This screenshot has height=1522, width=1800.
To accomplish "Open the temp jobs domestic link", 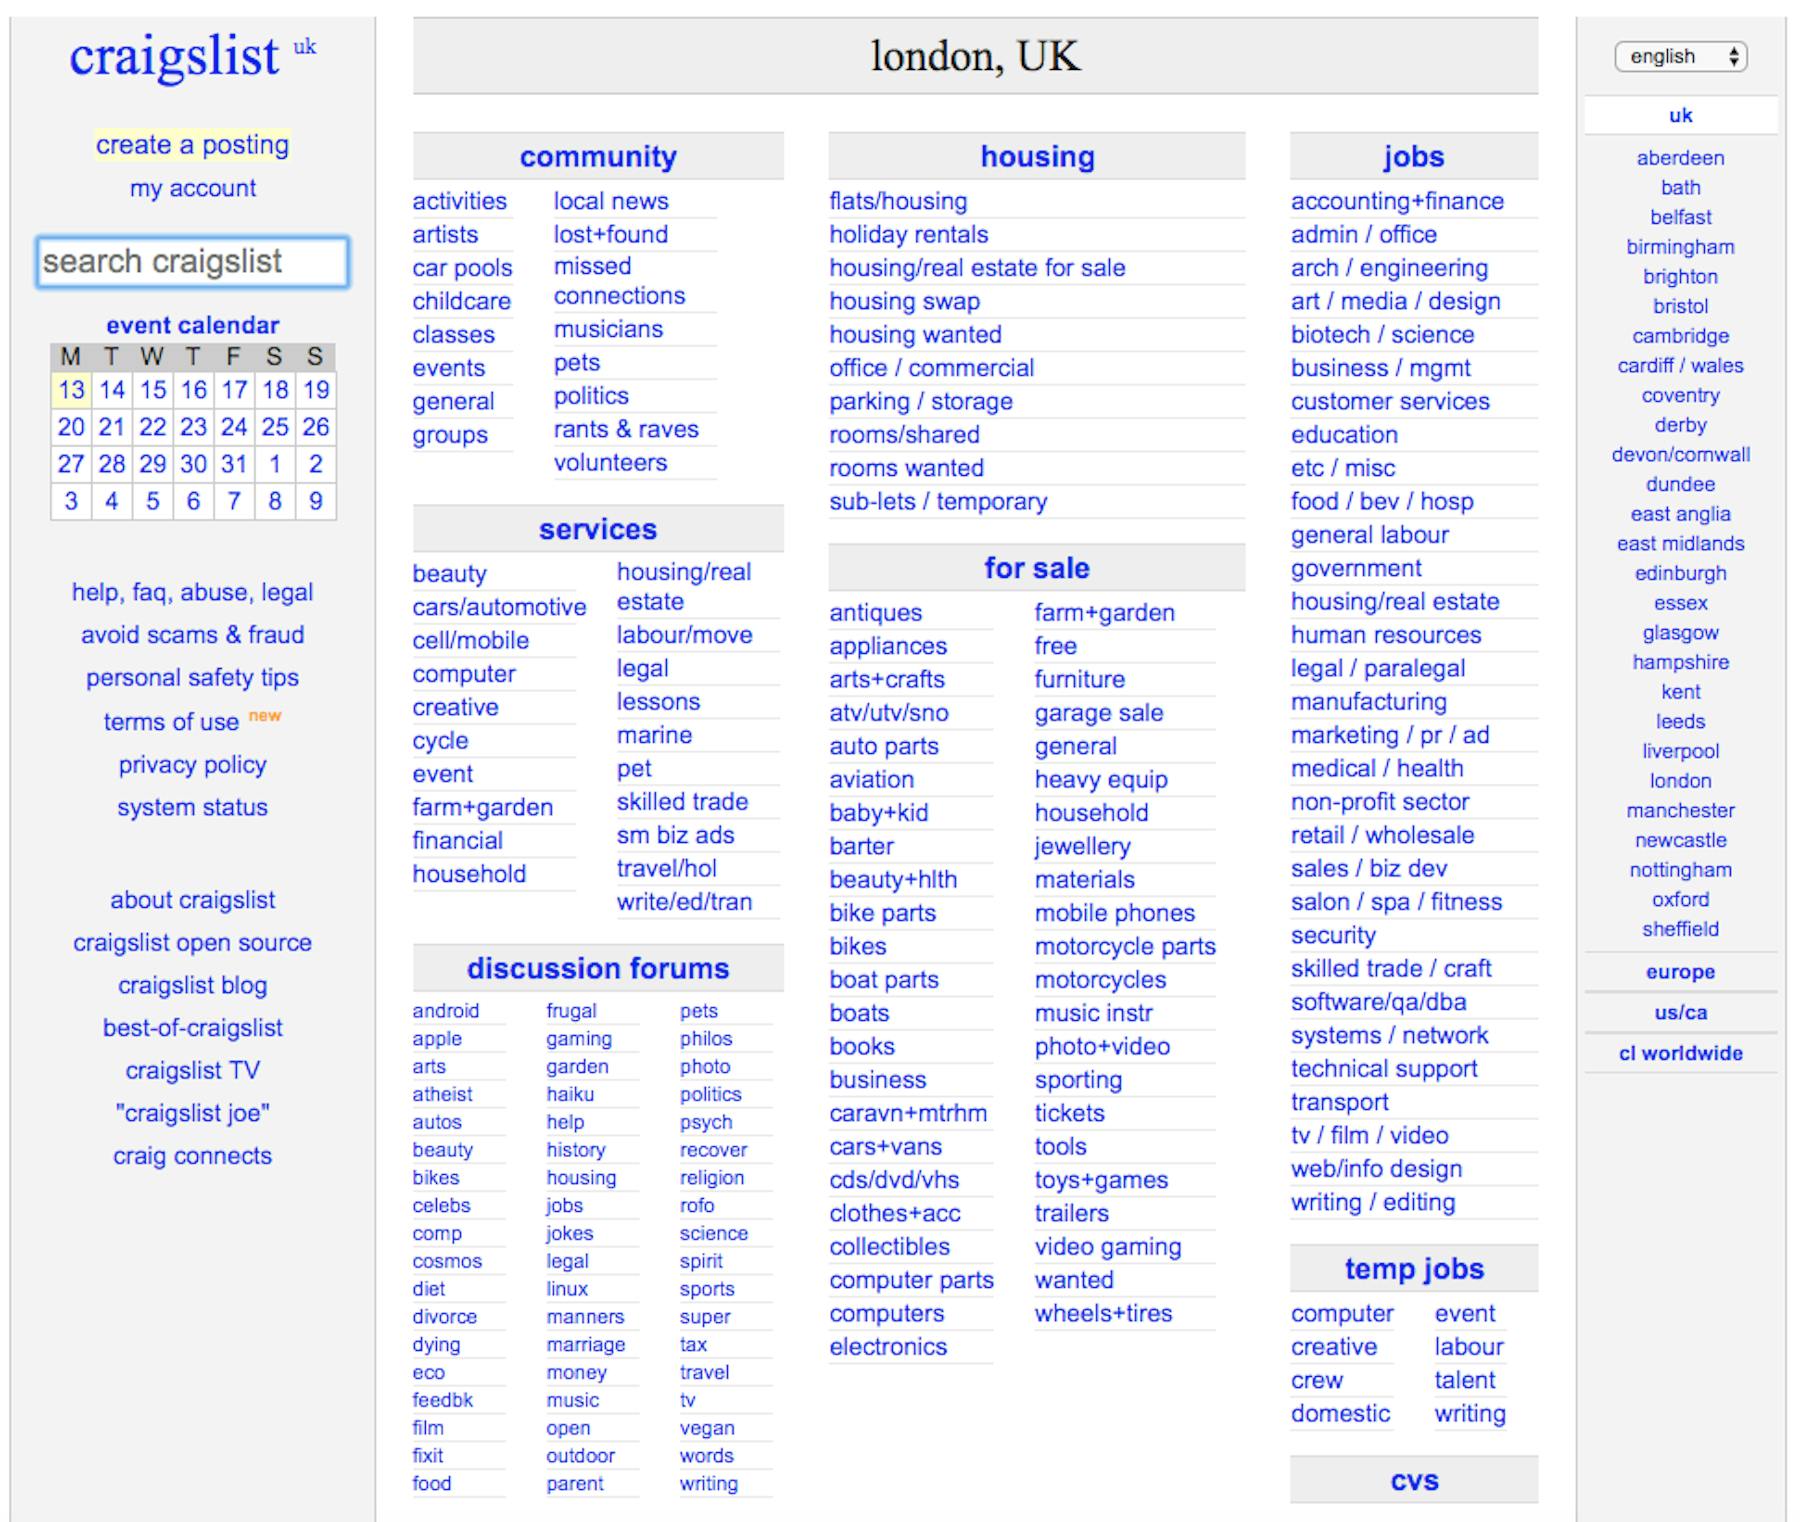I will coord(1340,1414).
